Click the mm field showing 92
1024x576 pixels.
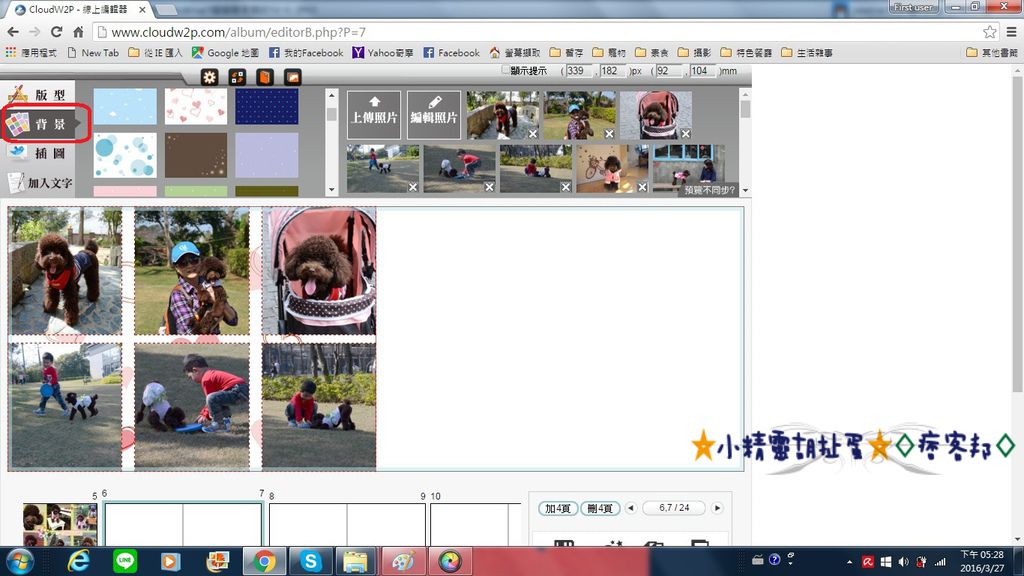pos(668,71)
